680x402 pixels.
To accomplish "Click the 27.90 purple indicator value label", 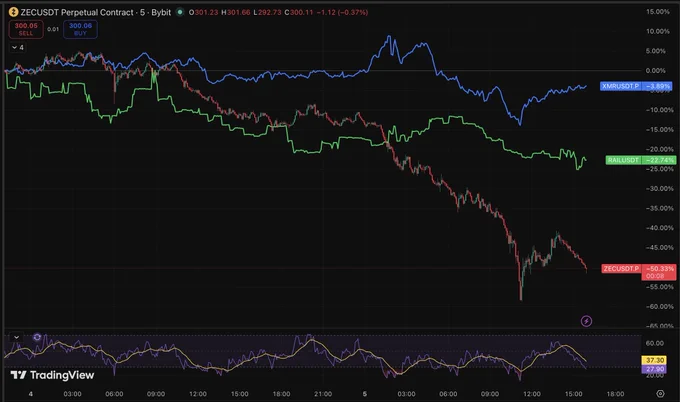I will 654,369.
